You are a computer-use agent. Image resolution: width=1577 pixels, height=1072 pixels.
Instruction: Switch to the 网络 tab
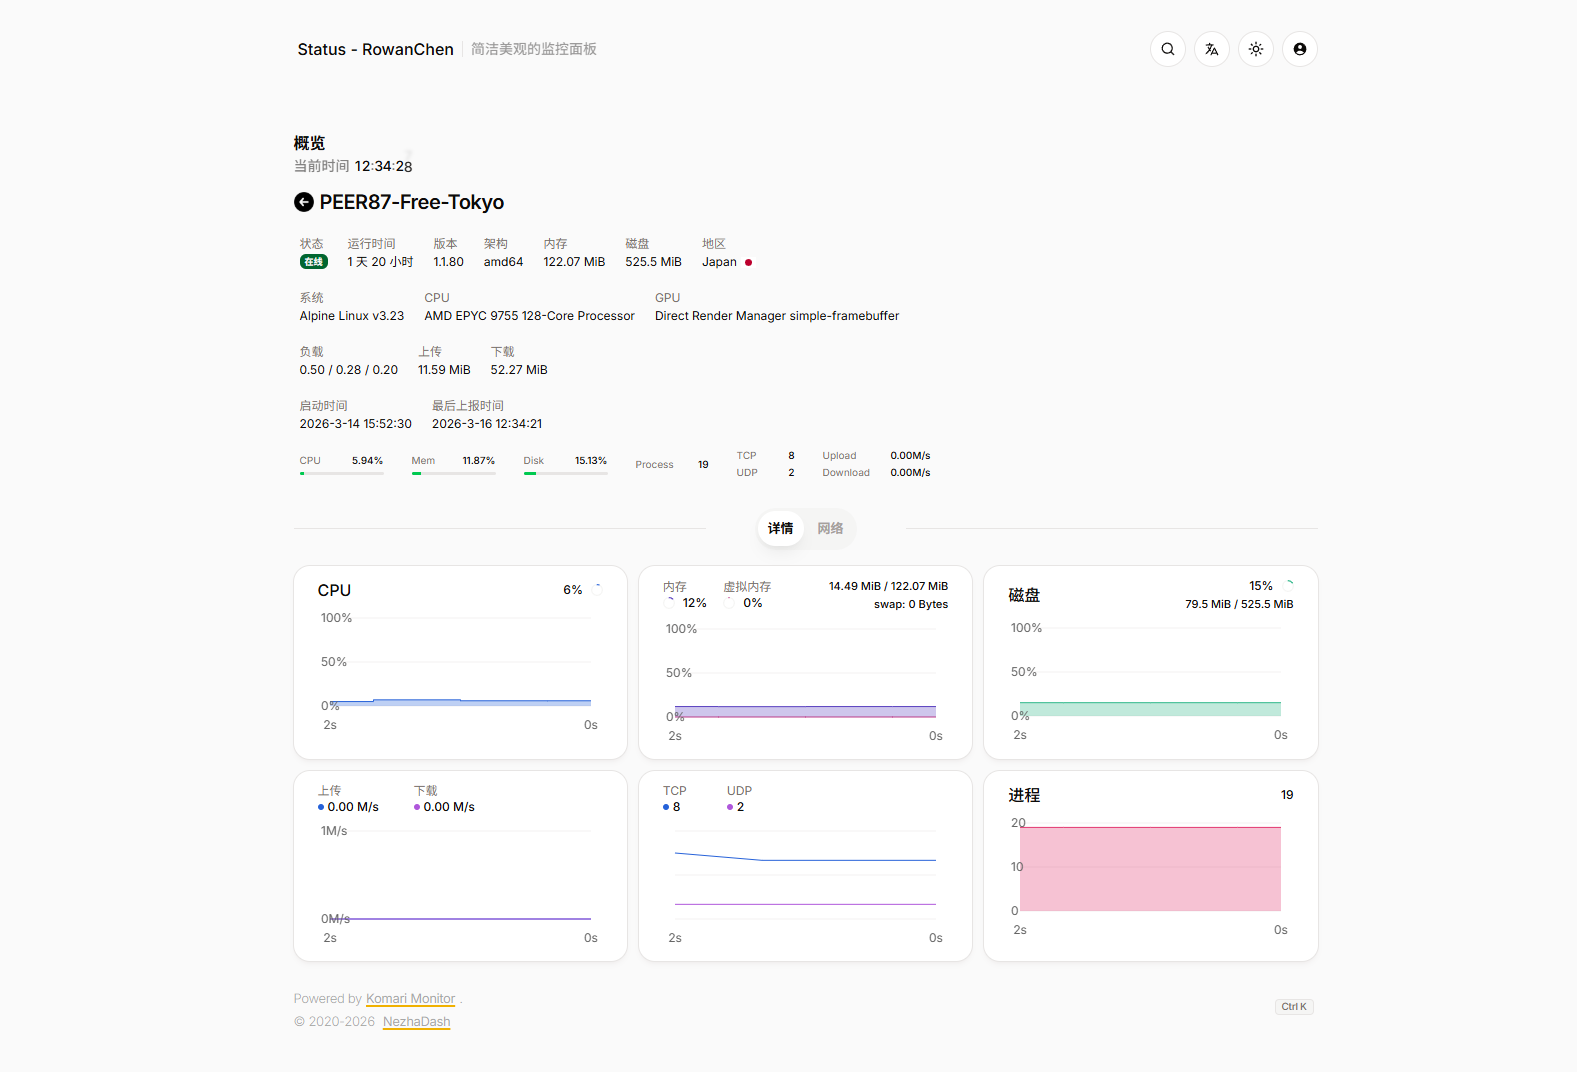coord(830,528)
